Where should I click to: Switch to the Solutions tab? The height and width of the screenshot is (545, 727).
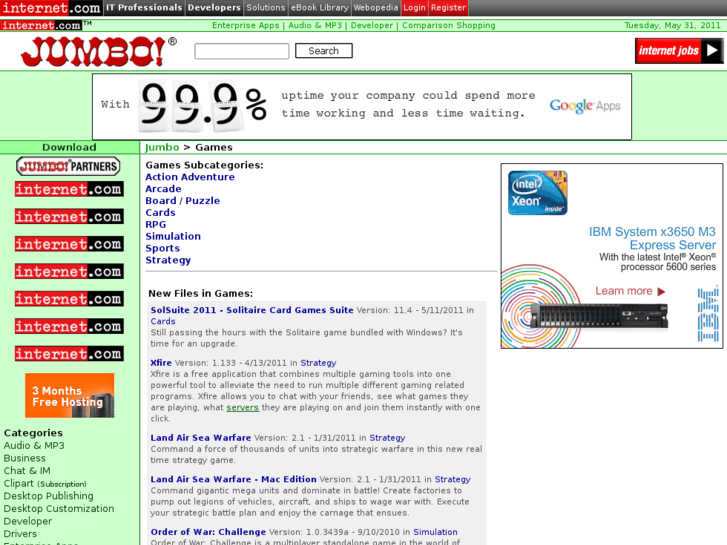pyautogui.click(x=266, y=7)
